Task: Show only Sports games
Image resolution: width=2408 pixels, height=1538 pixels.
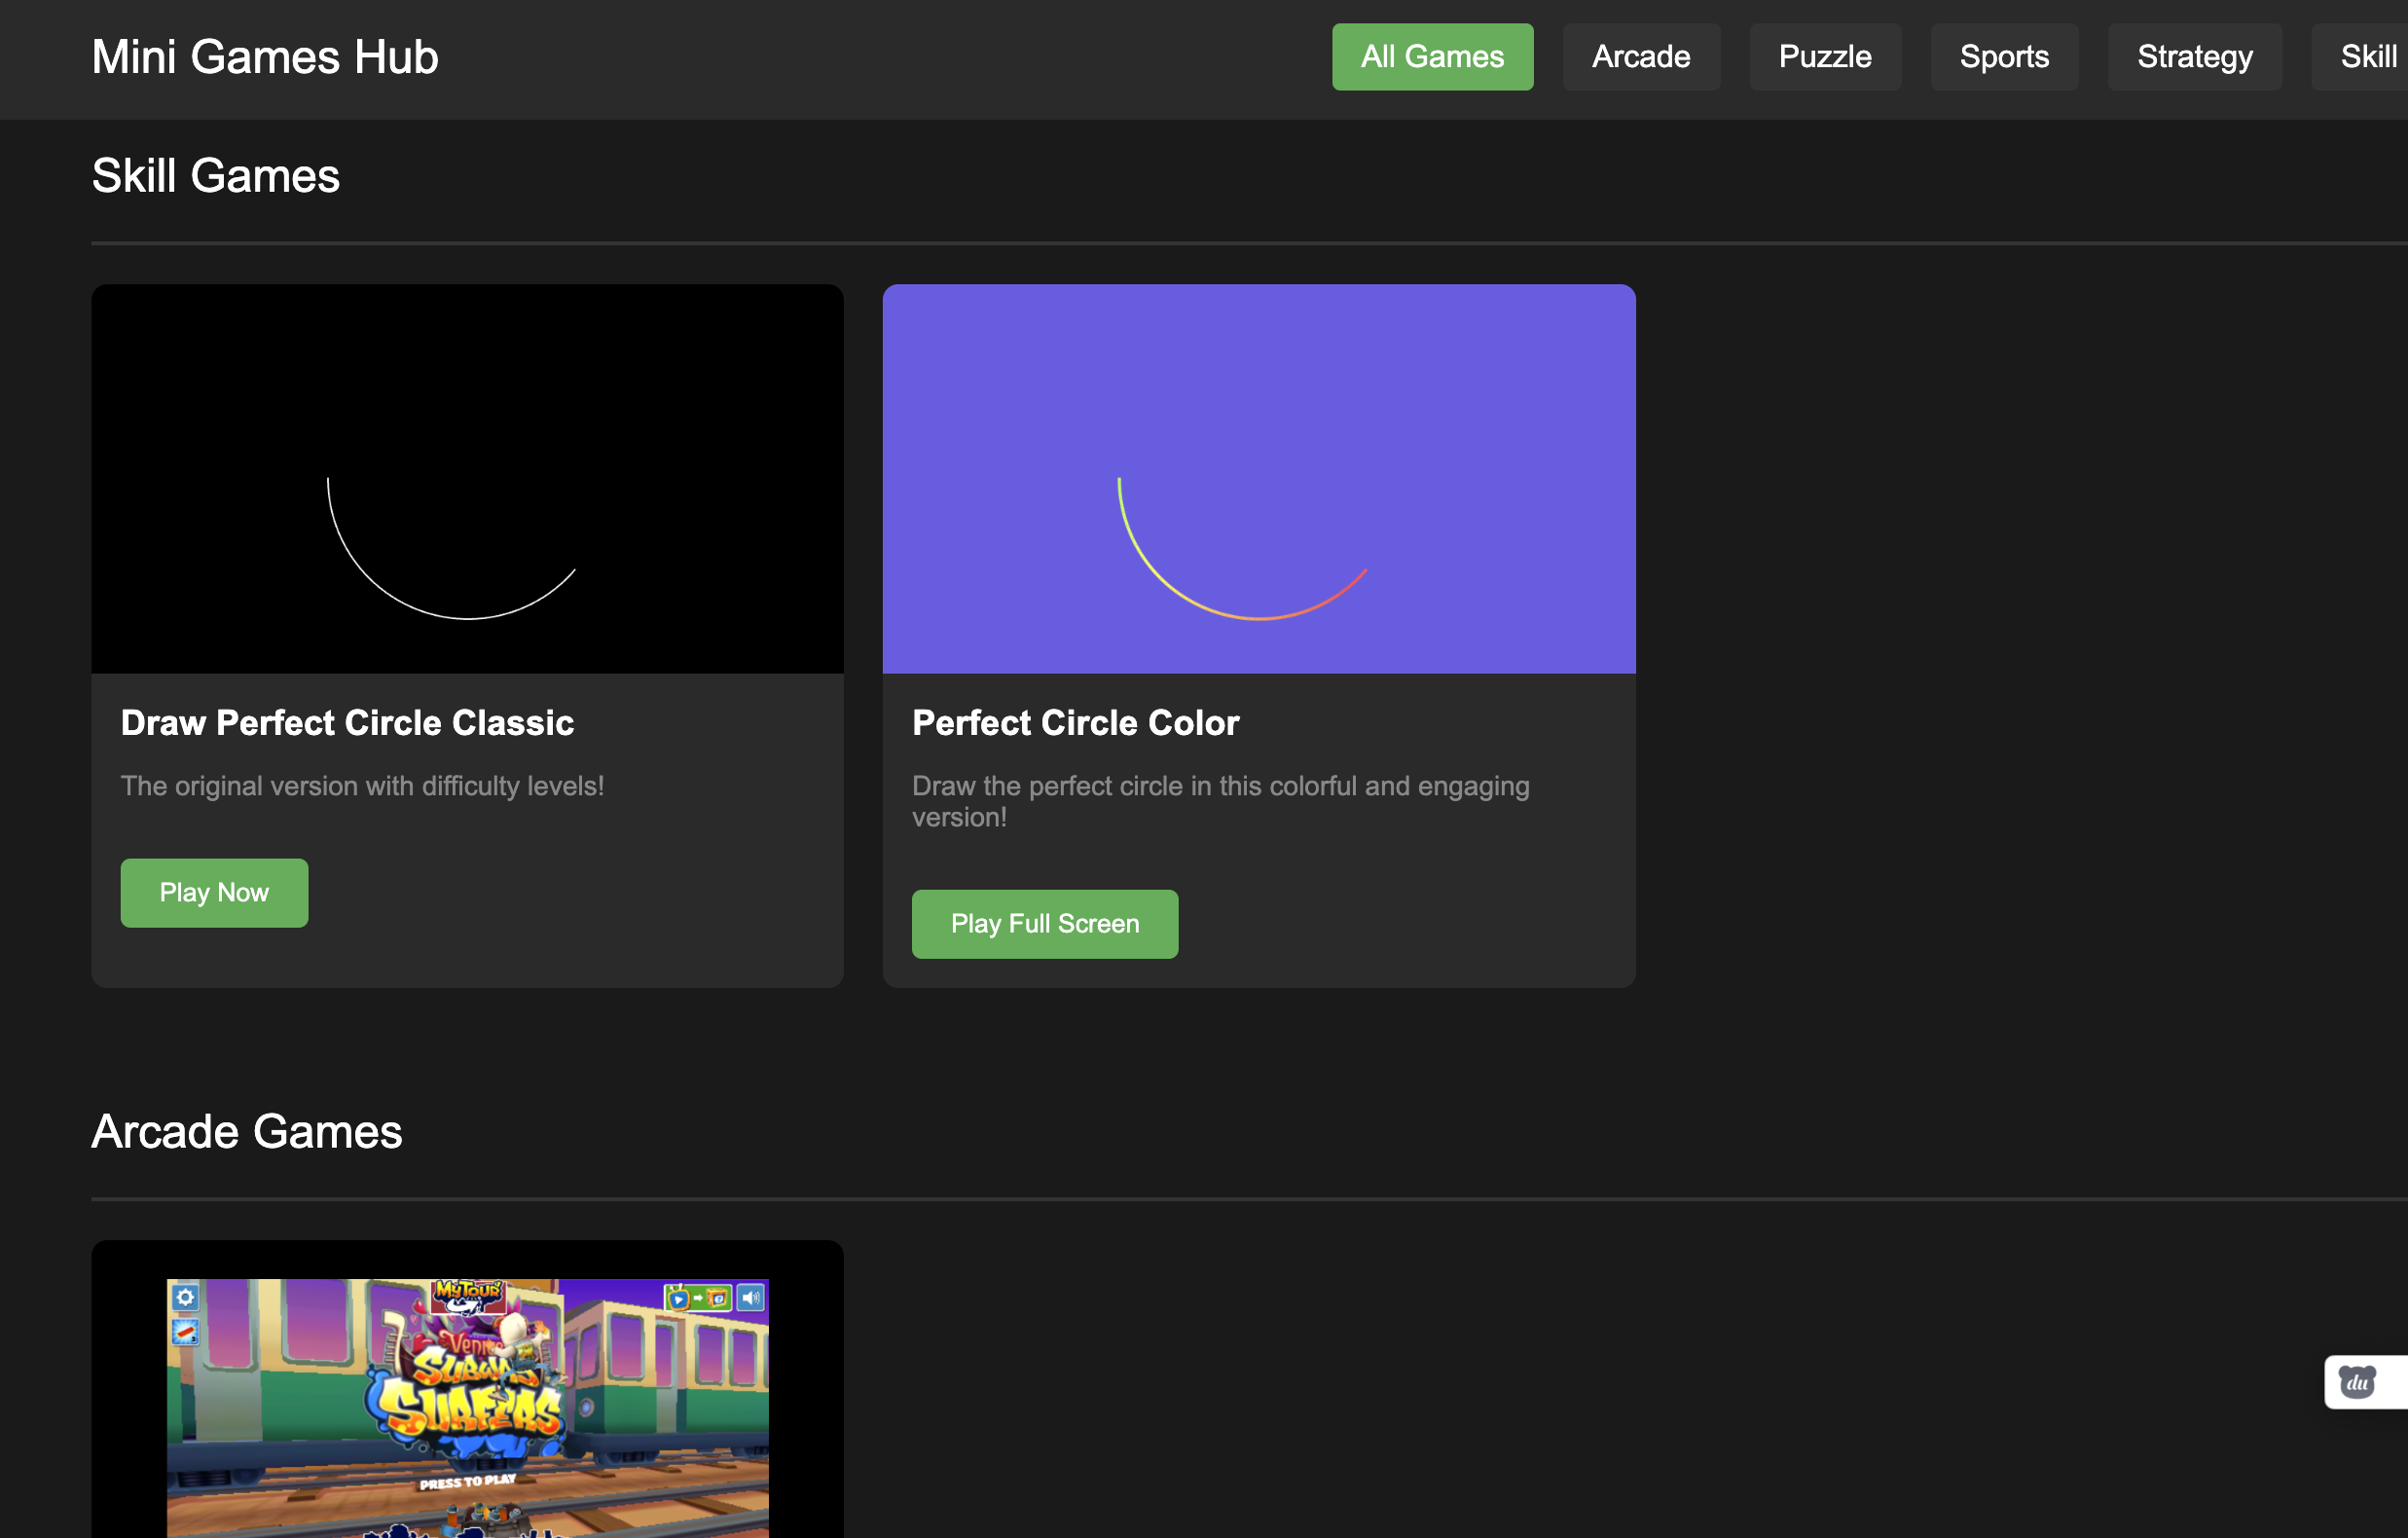Action: click(2004, 57)
